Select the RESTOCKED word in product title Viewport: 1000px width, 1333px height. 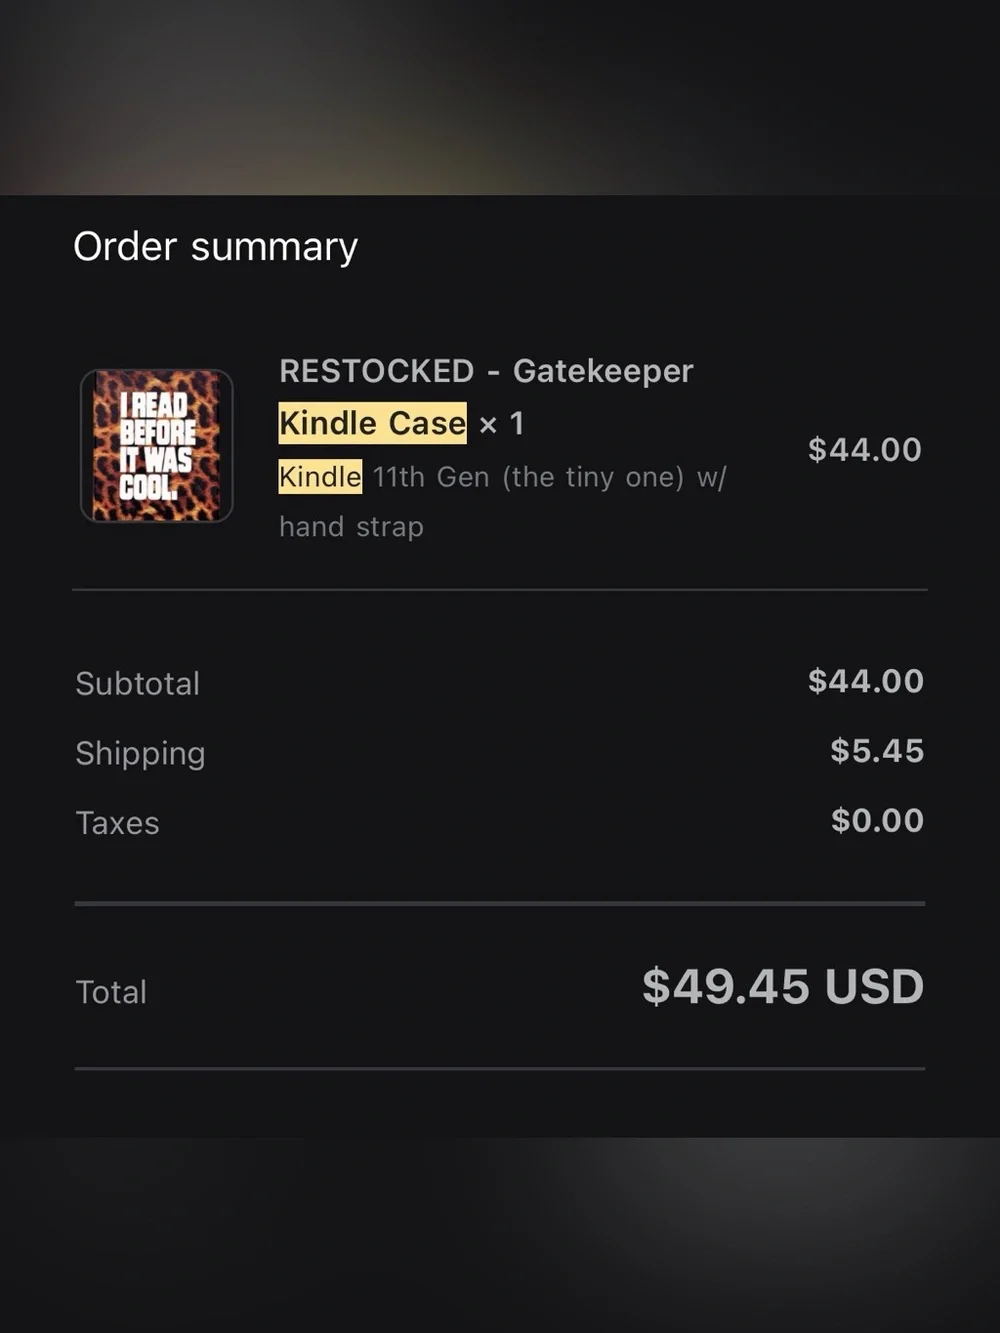coord(376,371)
